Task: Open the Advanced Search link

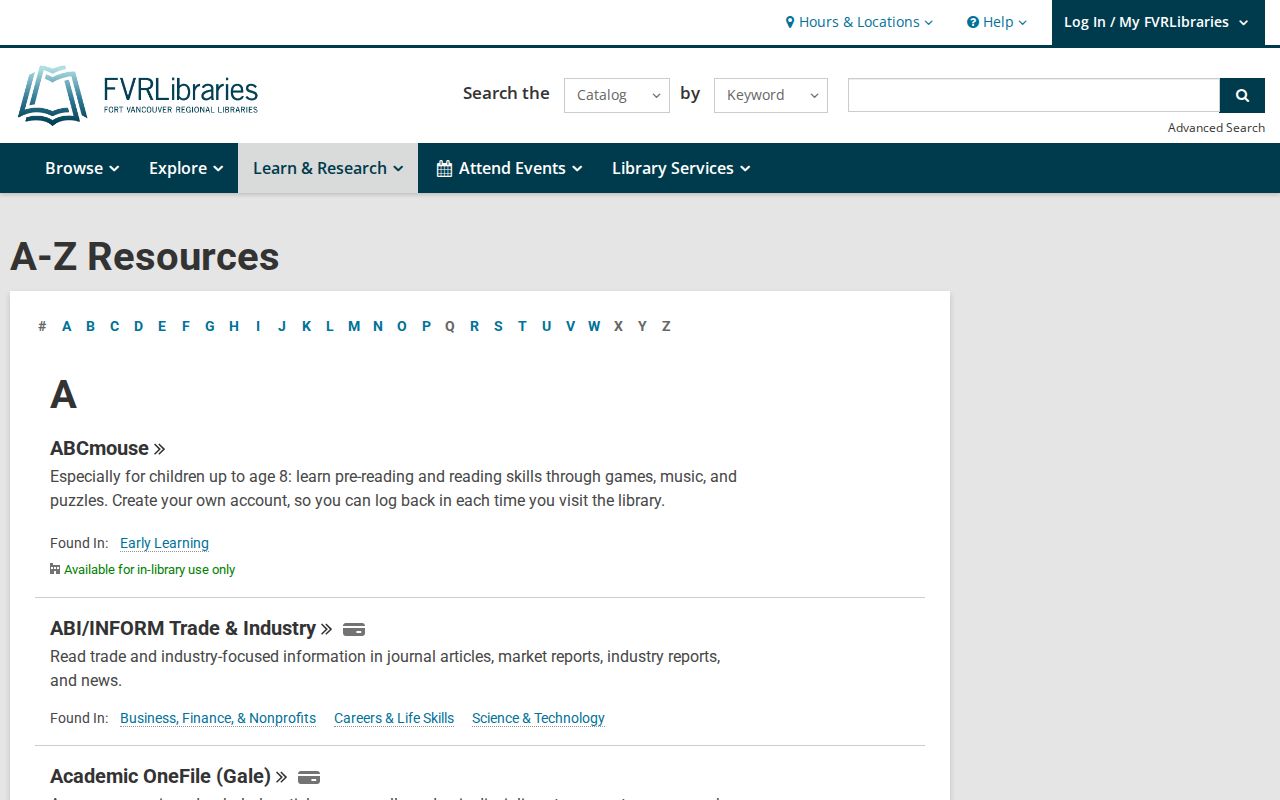Action: 1216,127
